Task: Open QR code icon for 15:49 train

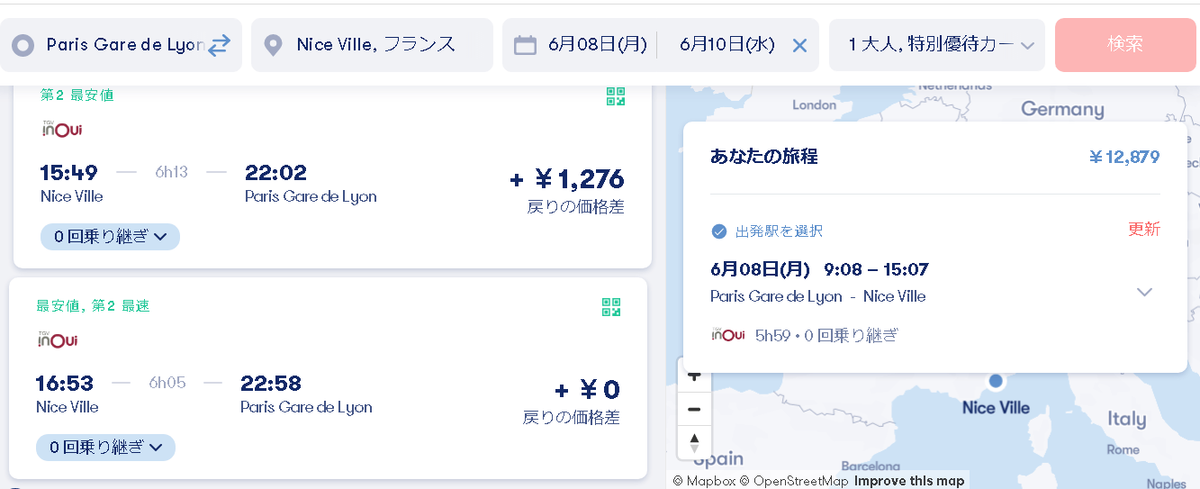Action: (x=616, y=96)
